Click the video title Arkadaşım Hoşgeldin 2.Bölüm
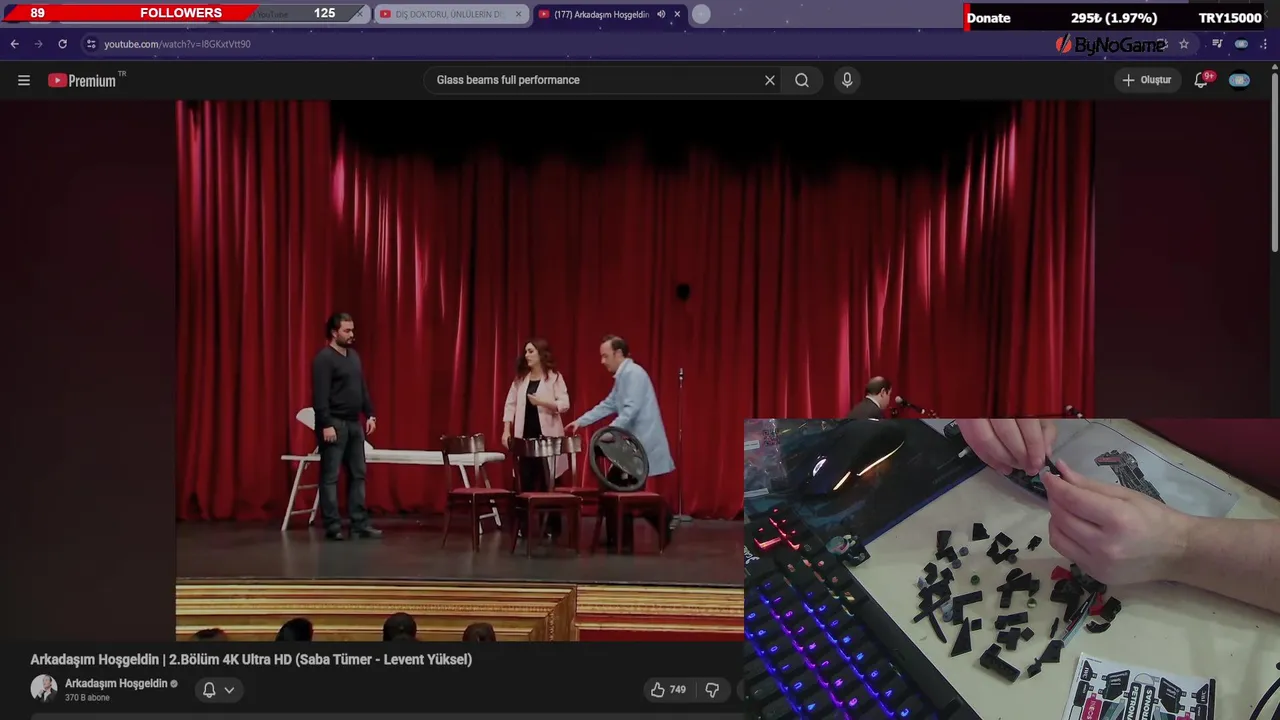Viewport: 1280px width, 720px height. pyautogui.click(x=251, y=660)
